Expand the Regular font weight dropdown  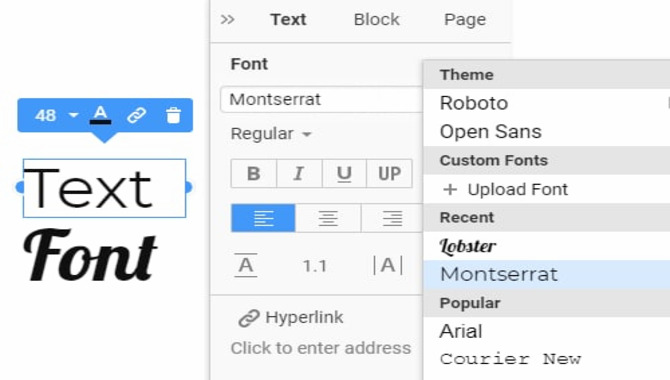coord(271,134)
